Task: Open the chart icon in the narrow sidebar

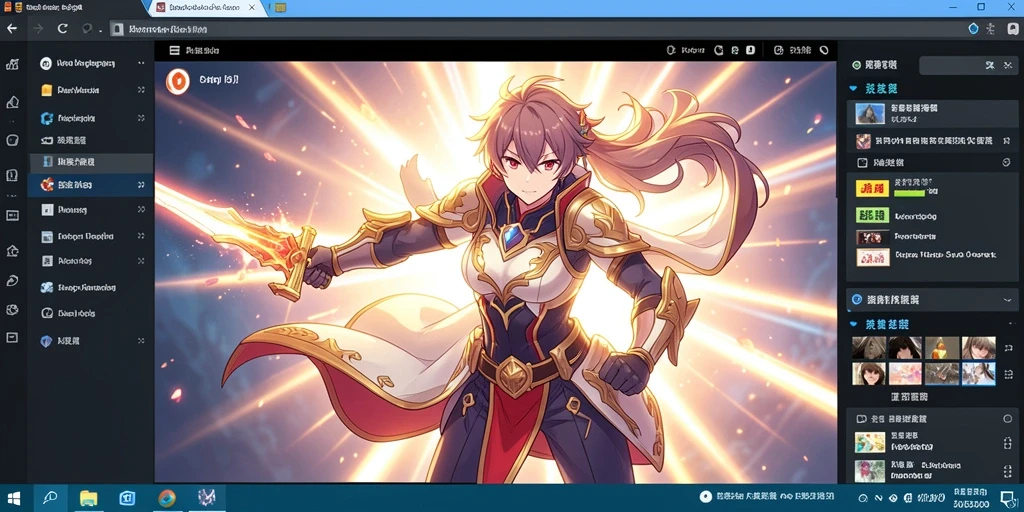Action: tap(12, 64)
